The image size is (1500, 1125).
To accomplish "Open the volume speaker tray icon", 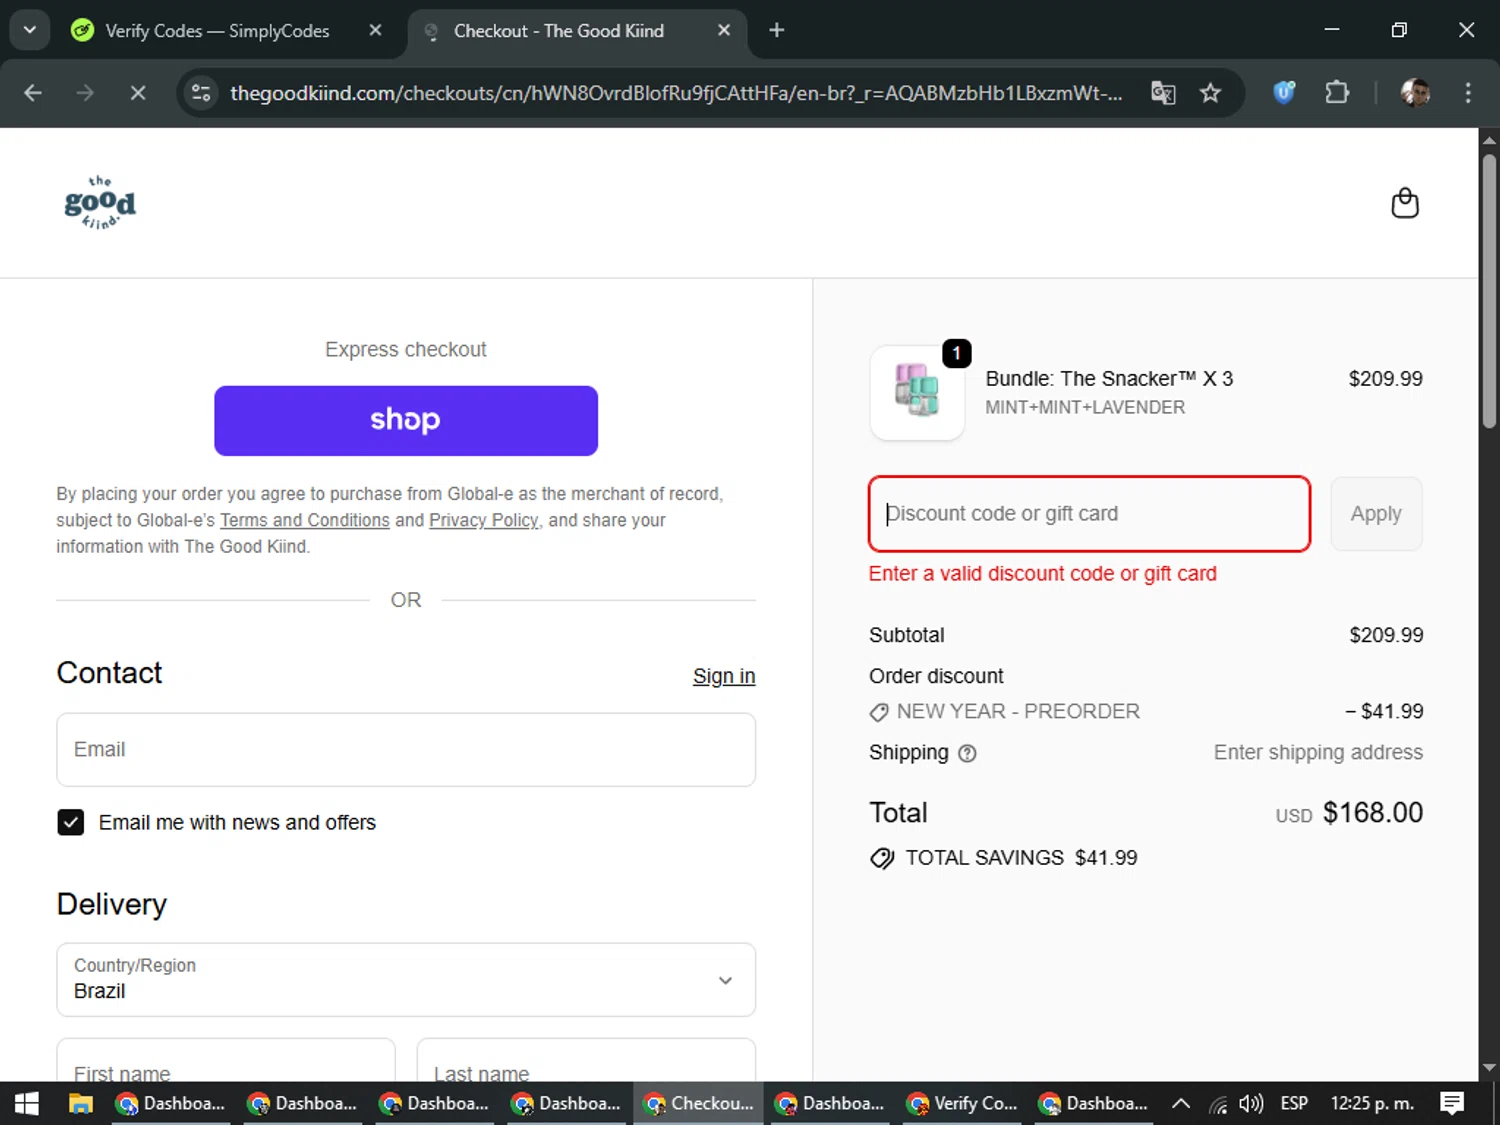I will coord(1250,1103).
